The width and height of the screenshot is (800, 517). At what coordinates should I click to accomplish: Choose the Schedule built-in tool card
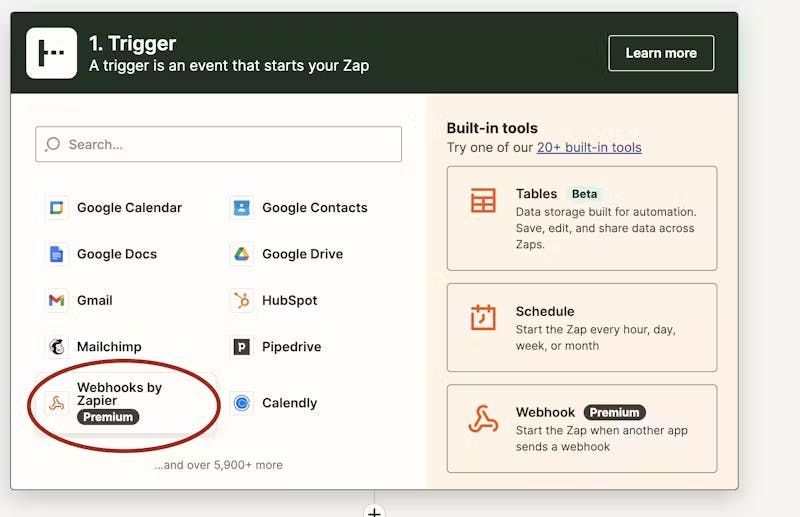(x=582, y=328)
